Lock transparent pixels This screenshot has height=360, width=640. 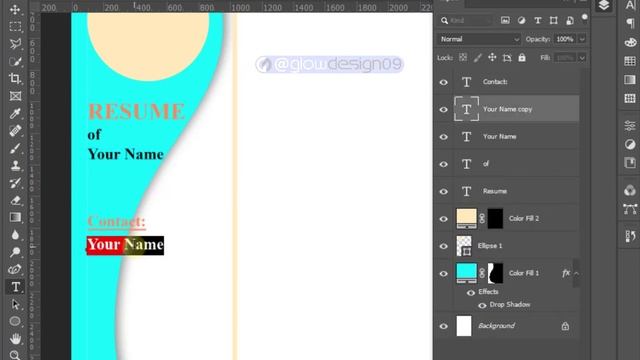pos(463,58)
